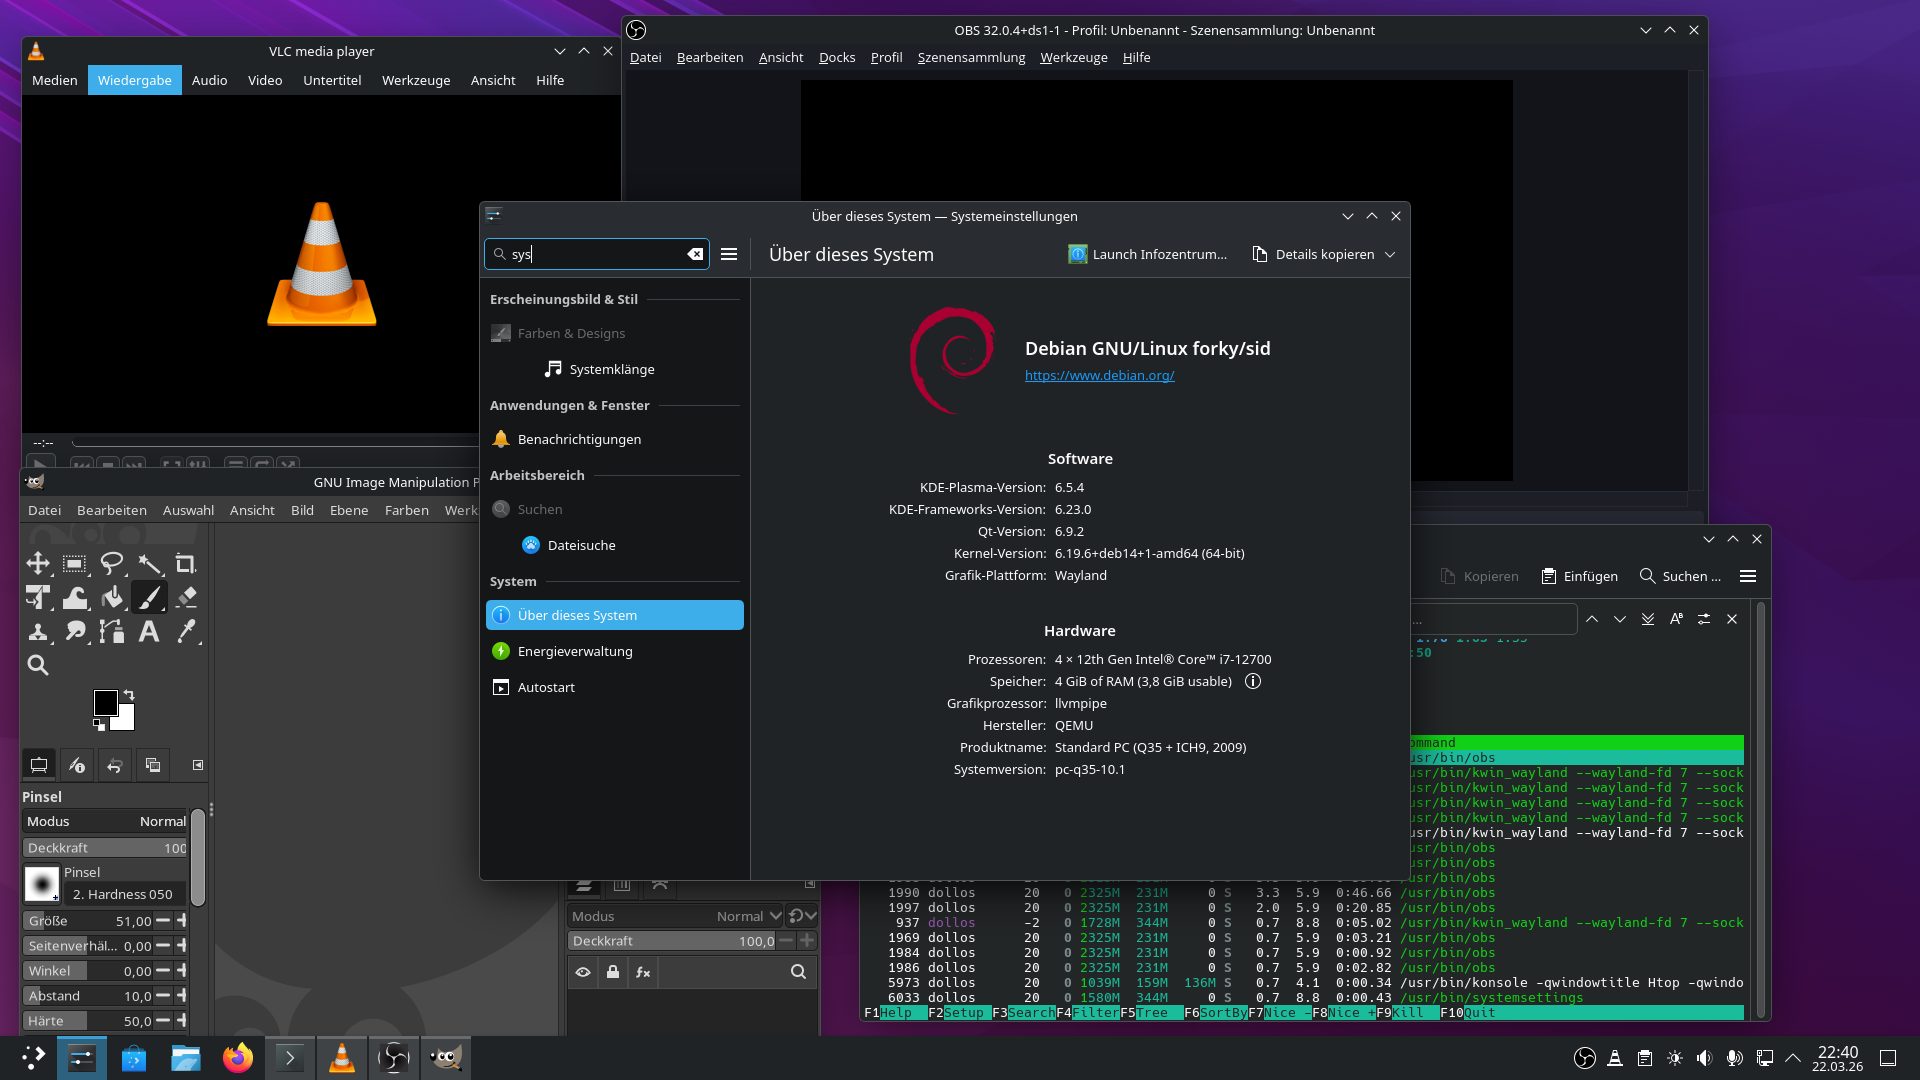The height and width of the screenshot is (1080, 1920).
Task: Select the Crop tool in GIMP
Action: click(186, 564)
